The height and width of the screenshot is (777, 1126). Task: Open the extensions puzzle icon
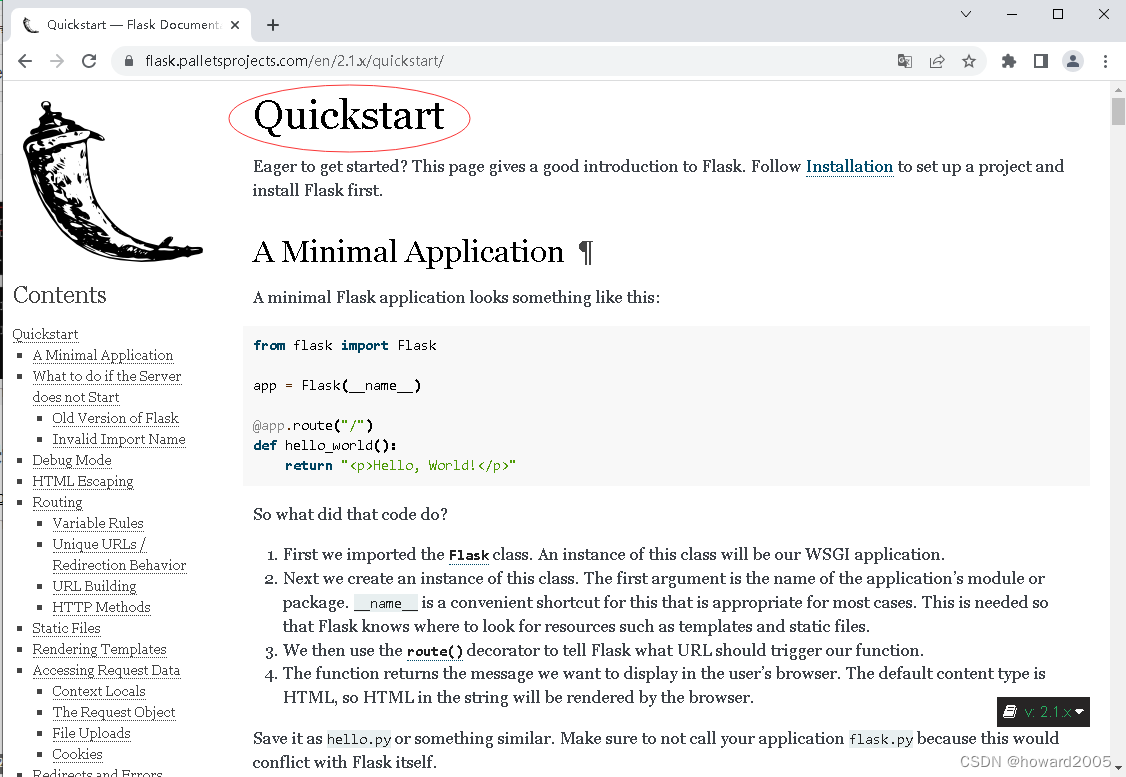point(1009,61)
